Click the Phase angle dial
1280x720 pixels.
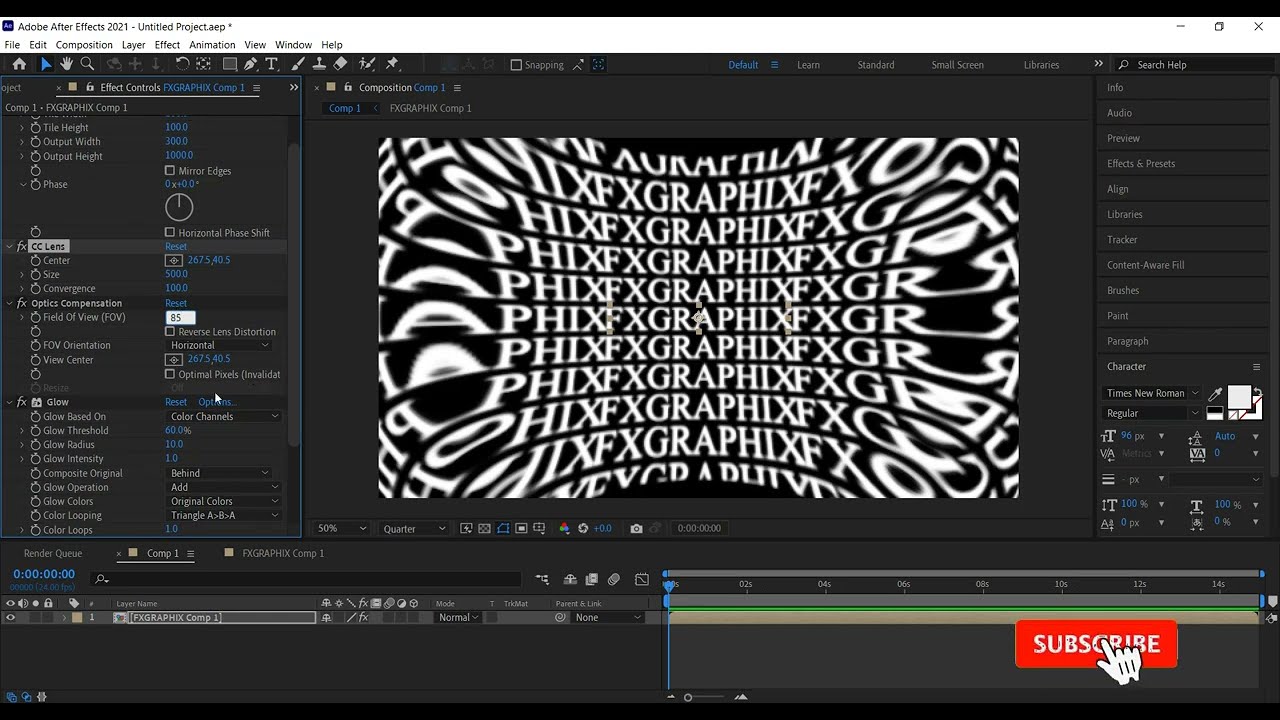179,207
